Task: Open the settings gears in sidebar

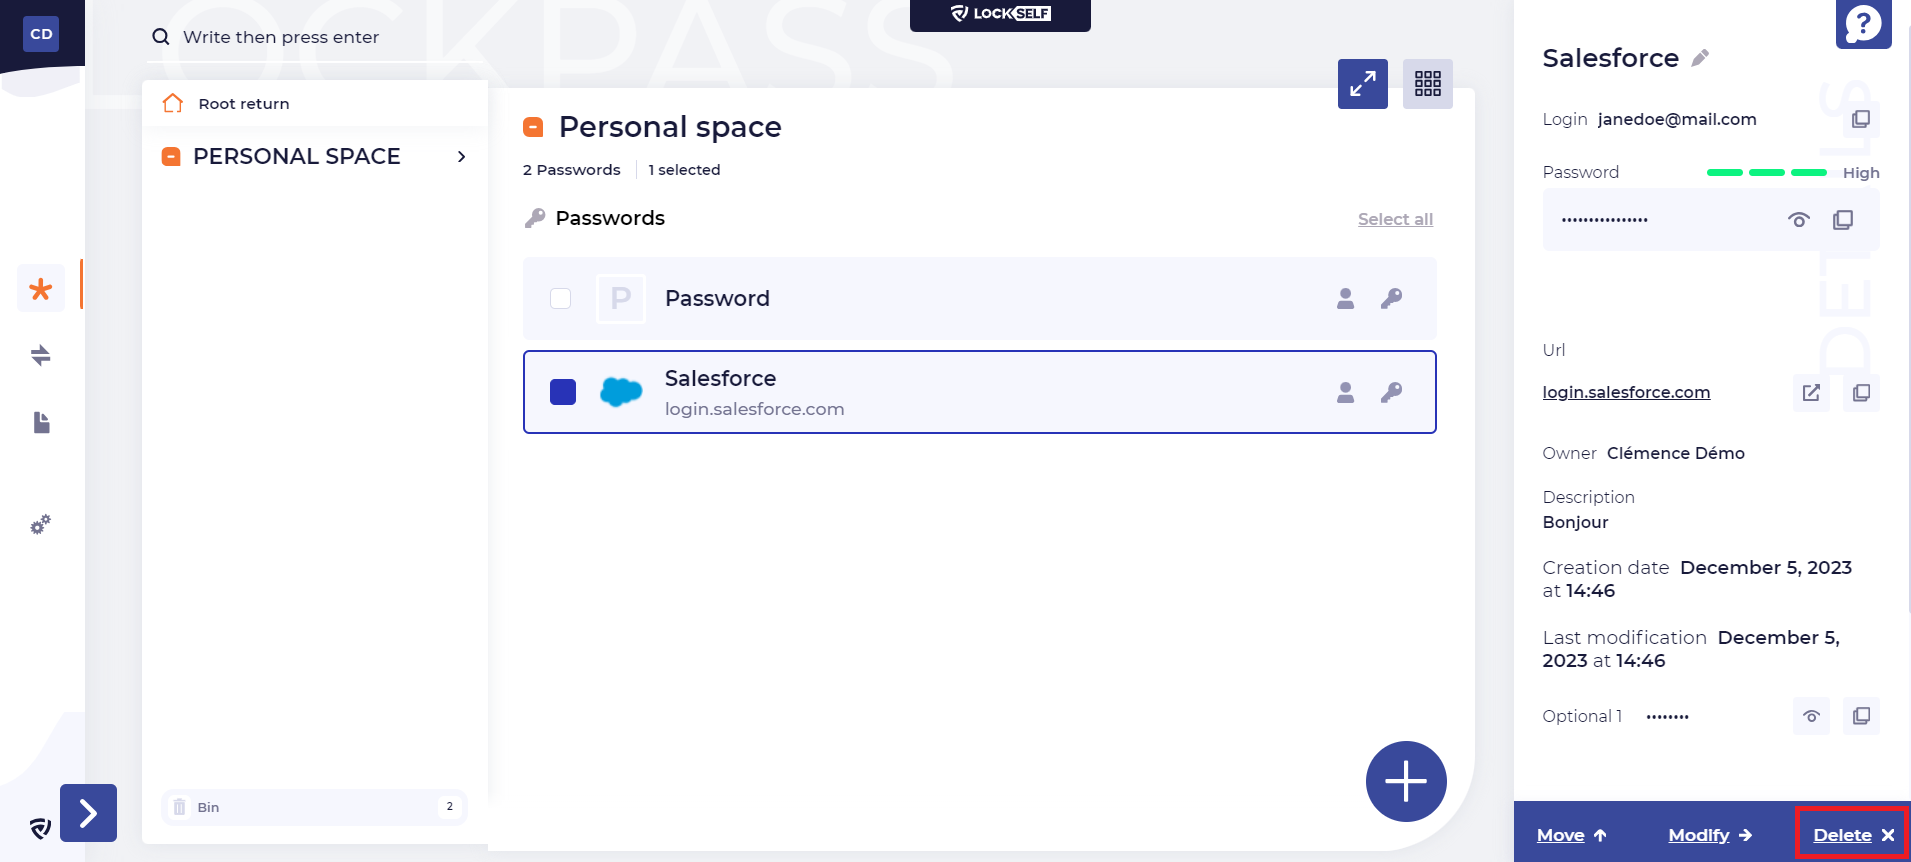Action: [40, 525]
